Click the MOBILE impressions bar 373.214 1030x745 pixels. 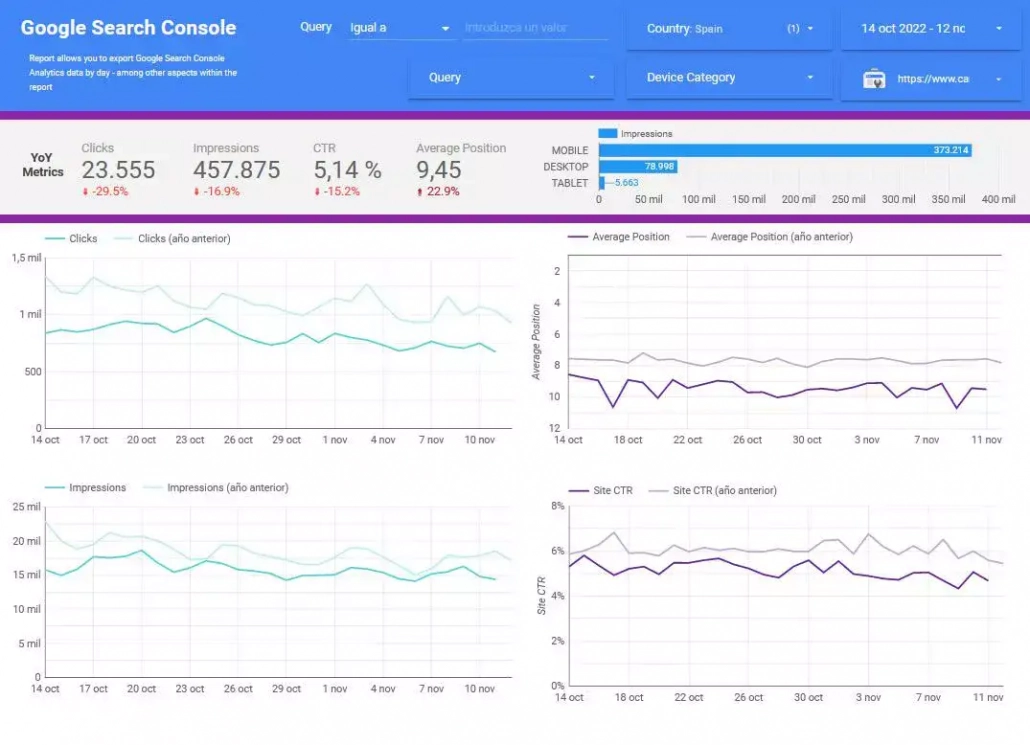coord(785,150)
